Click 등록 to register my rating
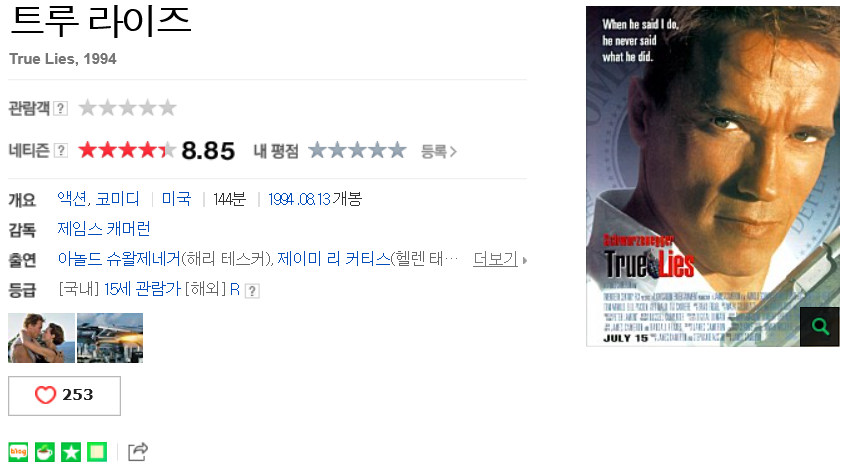 (439, 152)
